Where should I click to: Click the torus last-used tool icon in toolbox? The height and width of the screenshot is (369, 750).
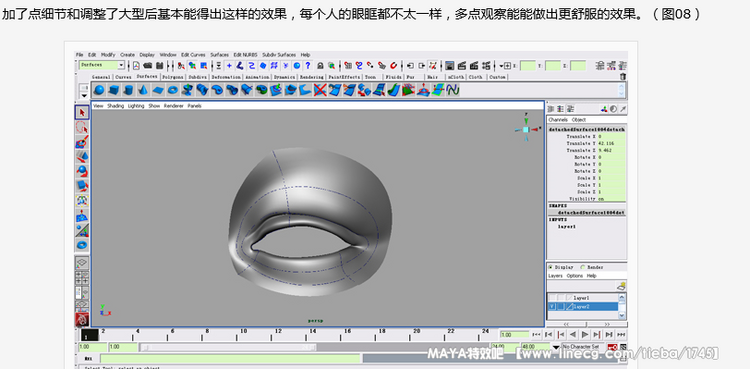(82, 245)
